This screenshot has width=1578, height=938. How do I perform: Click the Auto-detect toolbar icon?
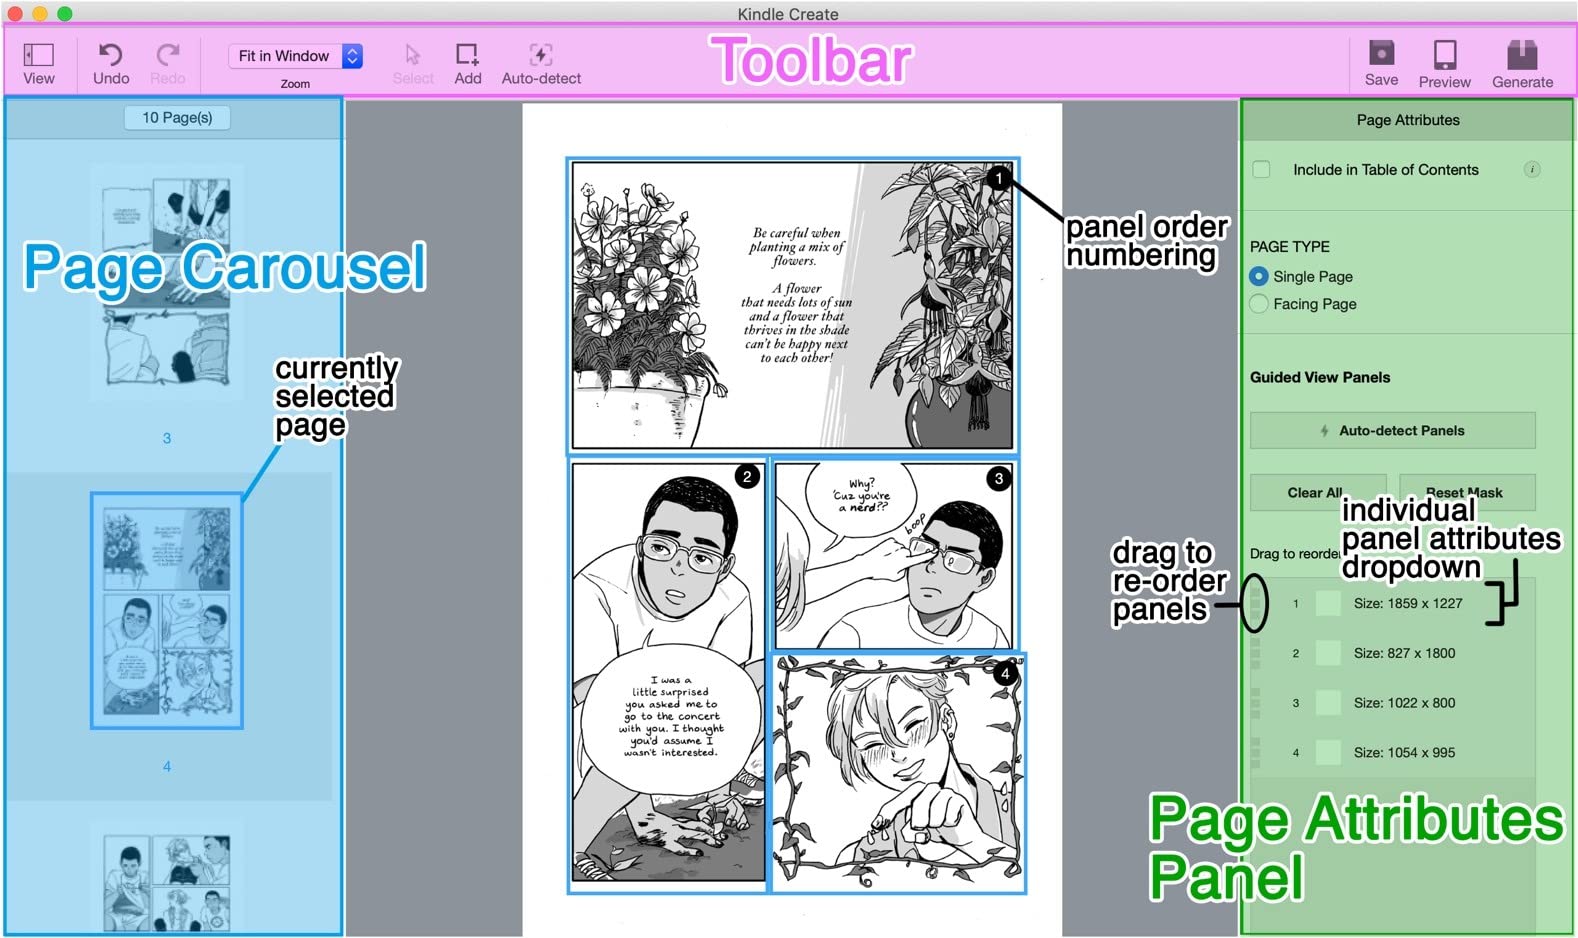(541, 54)
